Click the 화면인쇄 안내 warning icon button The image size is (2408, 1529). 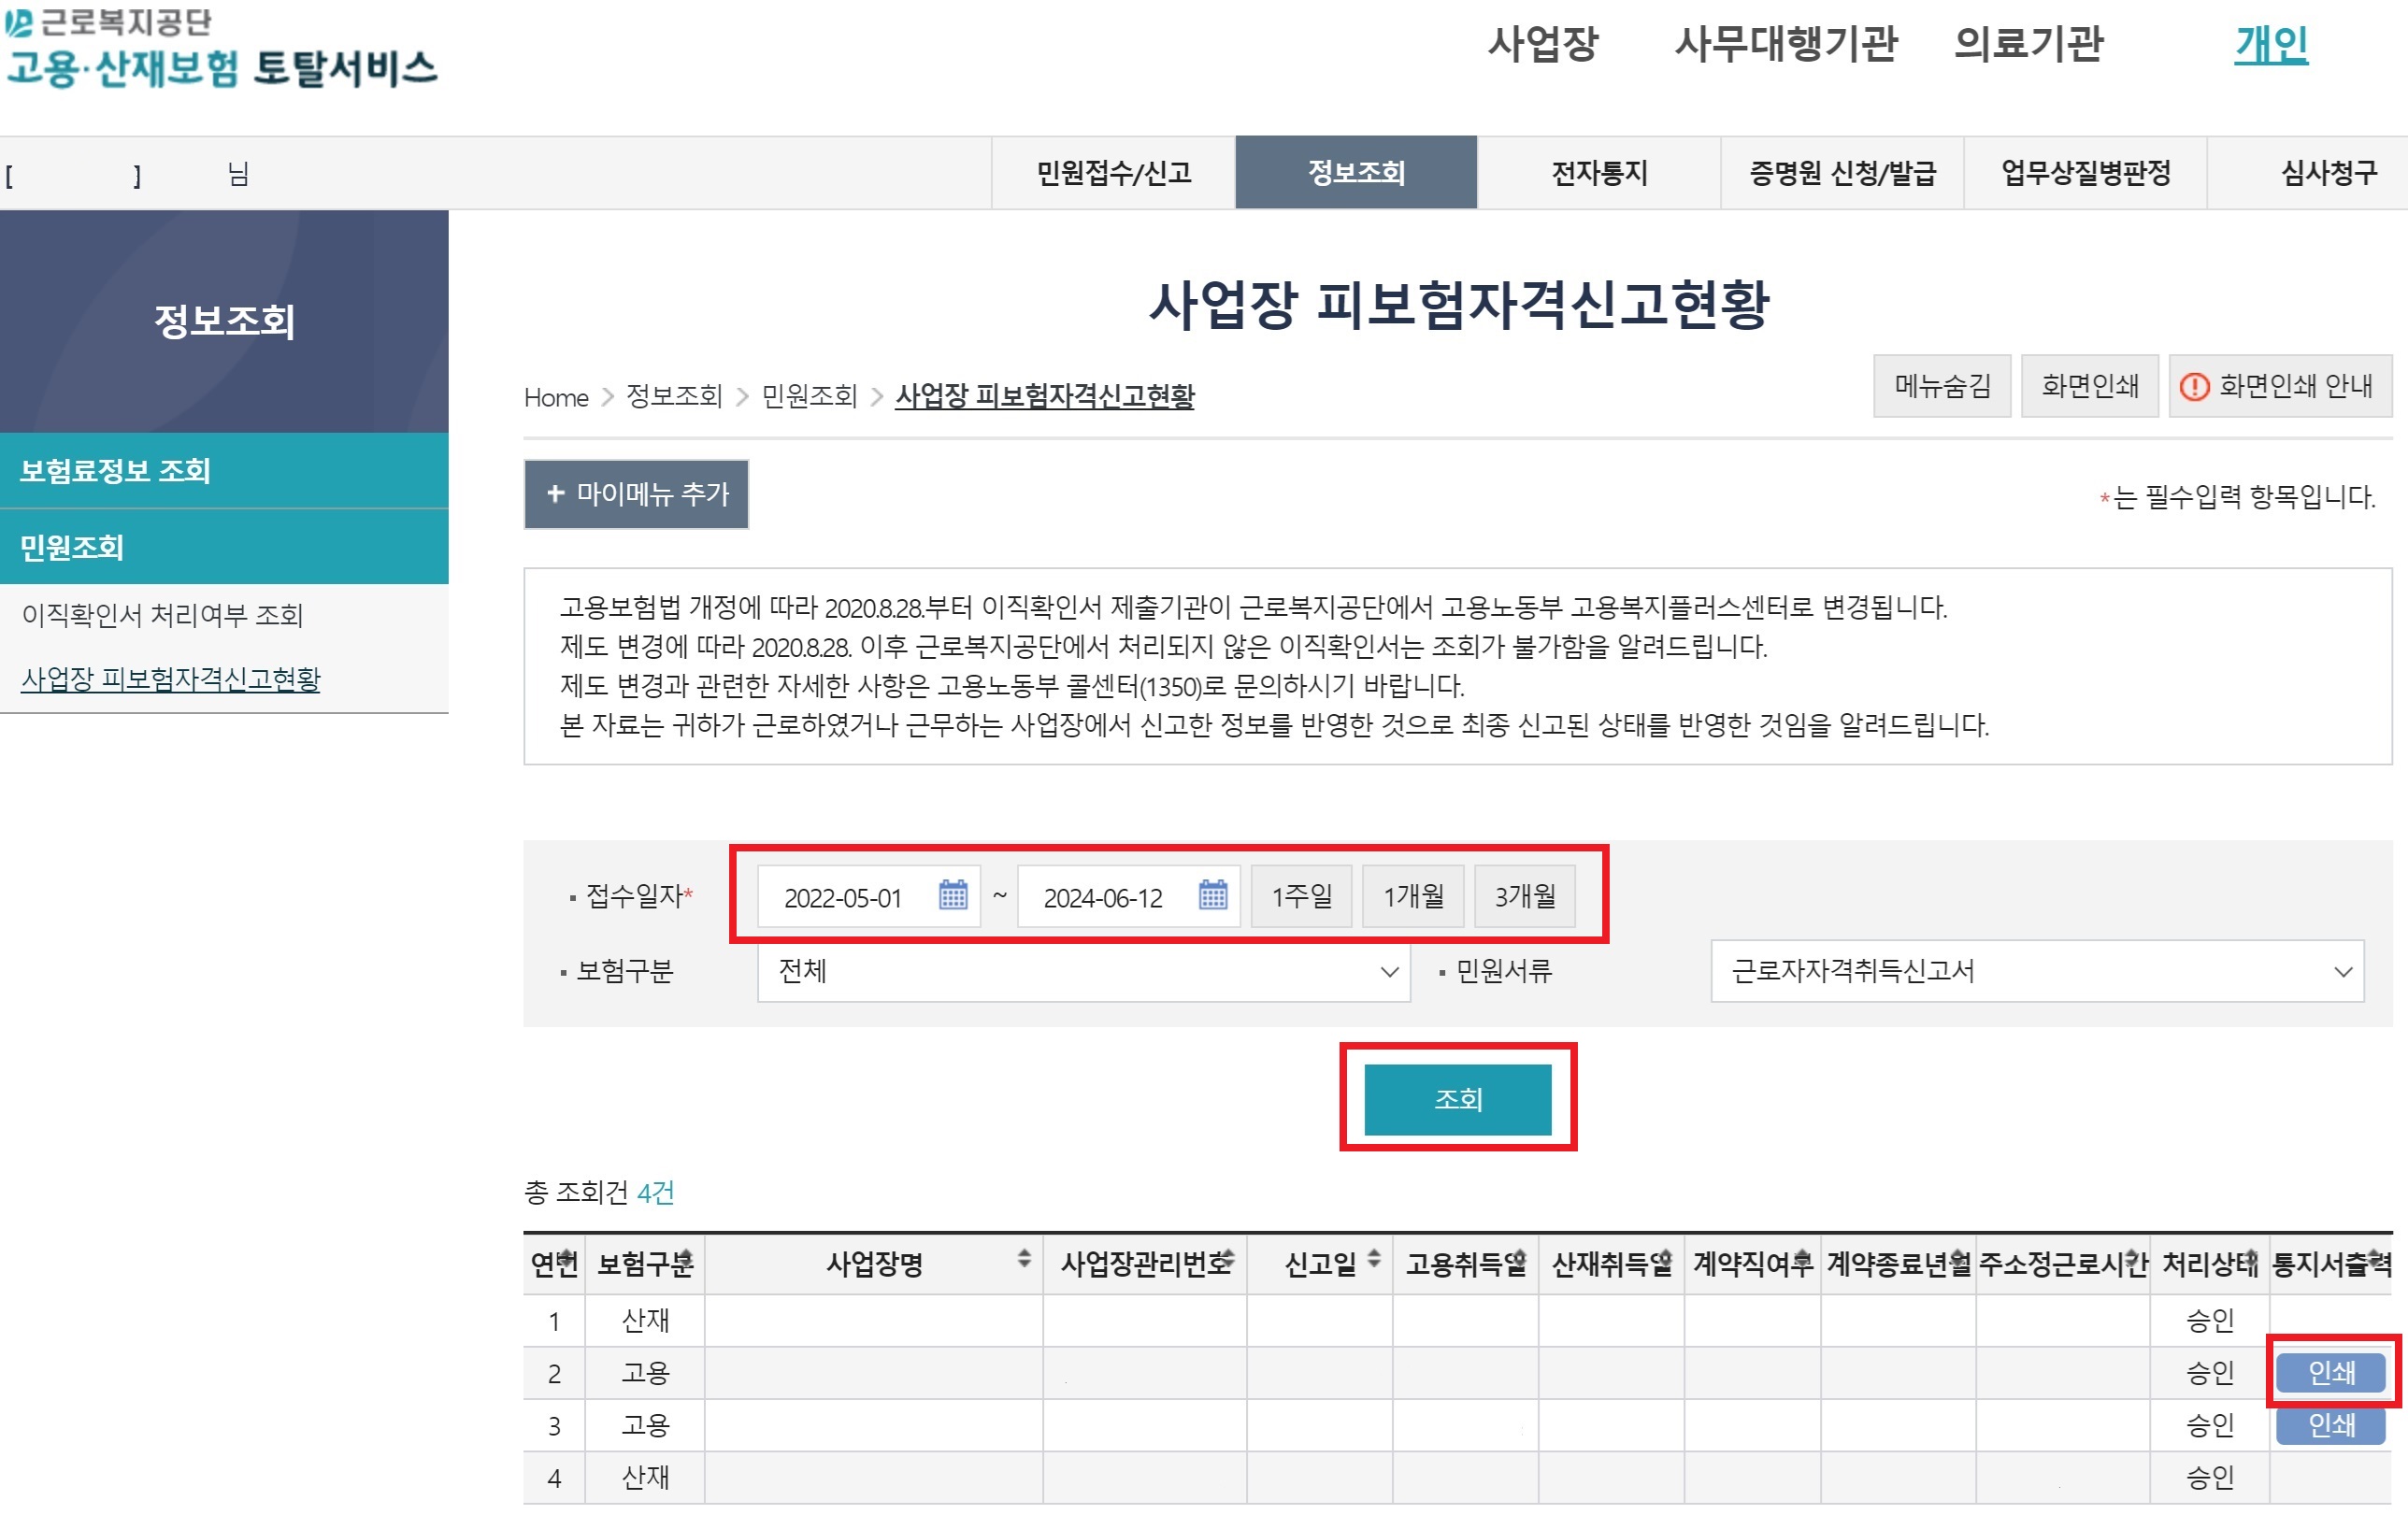point(2280,386)
